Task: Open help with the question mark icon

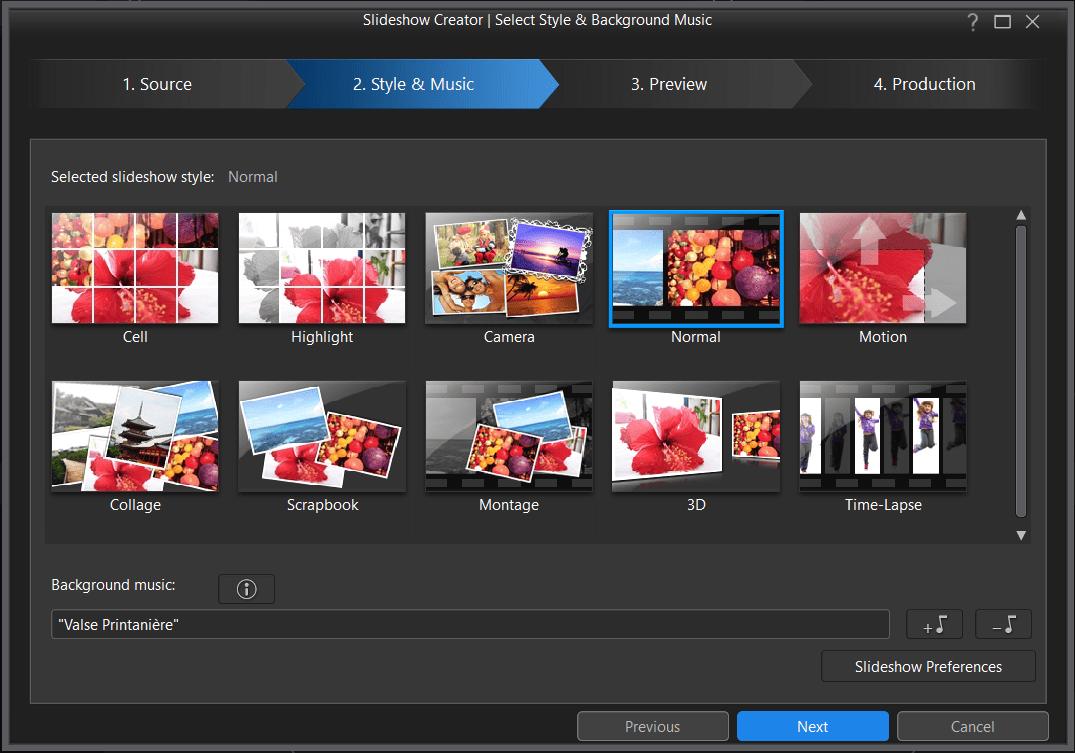Action: point(972,22)
